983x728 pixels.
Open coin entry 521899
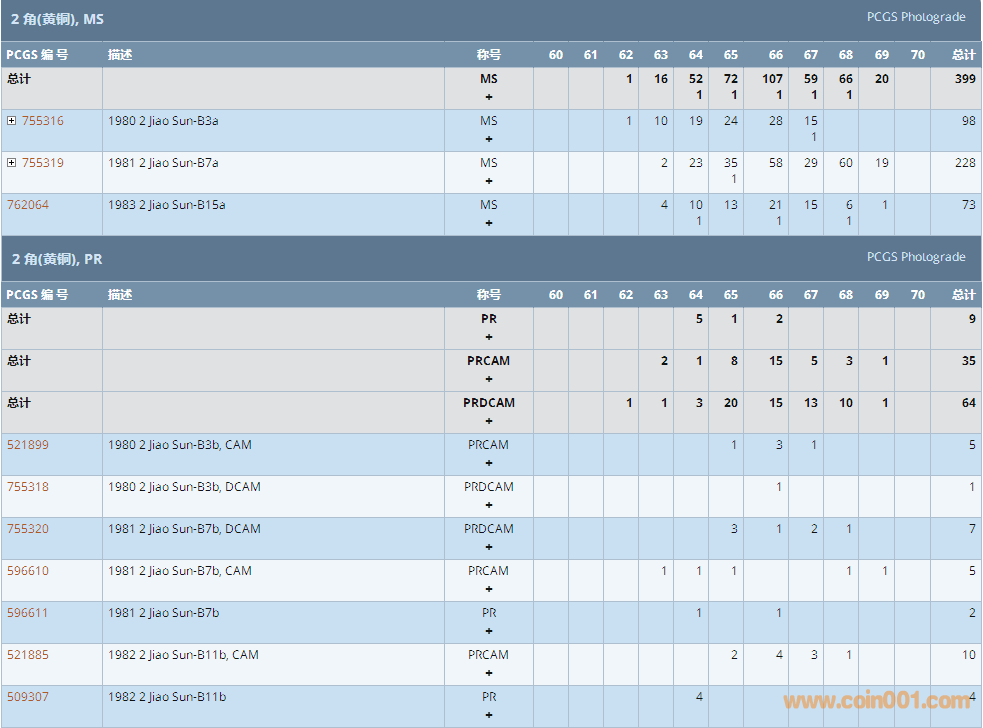pyautogui.click(x=28, y=445)
